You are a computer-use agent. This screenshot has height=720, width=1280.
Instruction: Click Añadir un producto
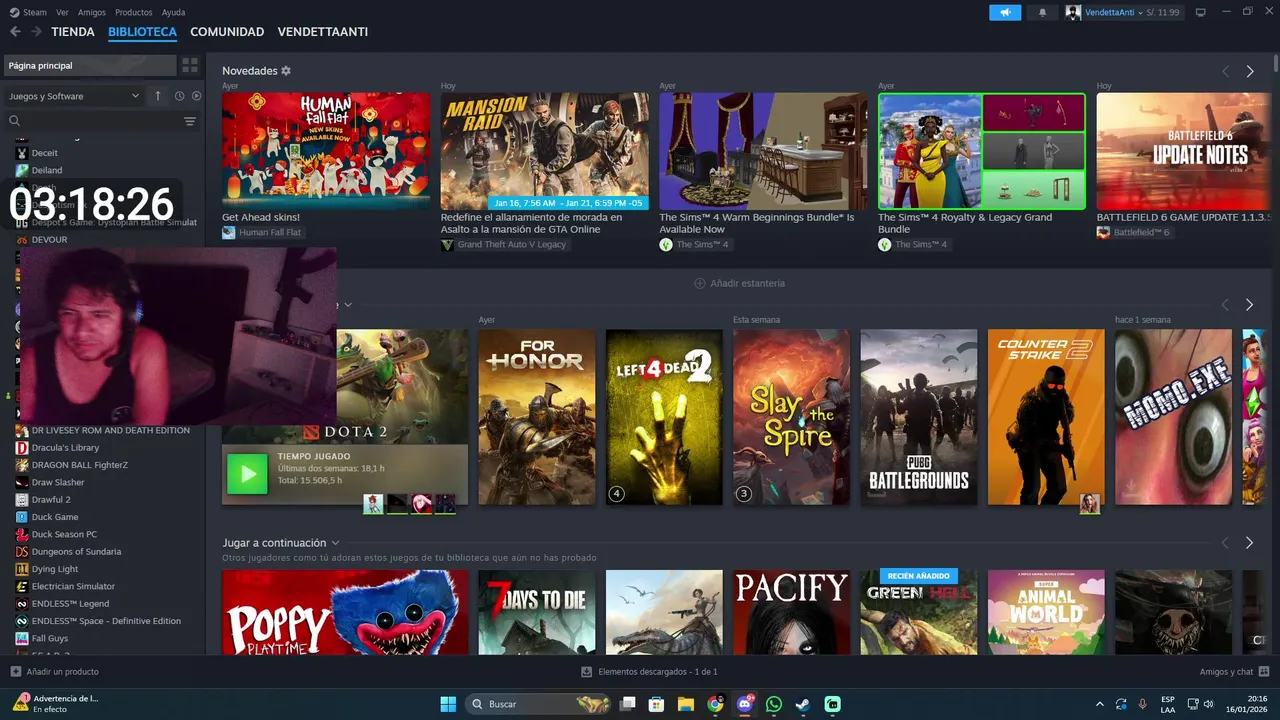click(x=55, y=672)
